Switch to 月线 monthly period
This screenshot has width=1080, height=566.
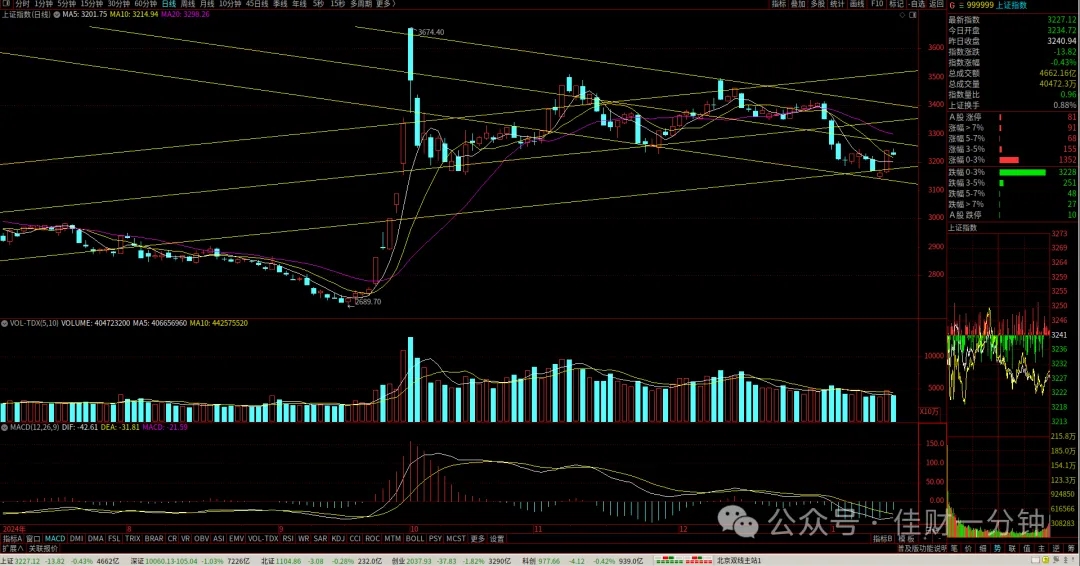[x=207, y=4]
